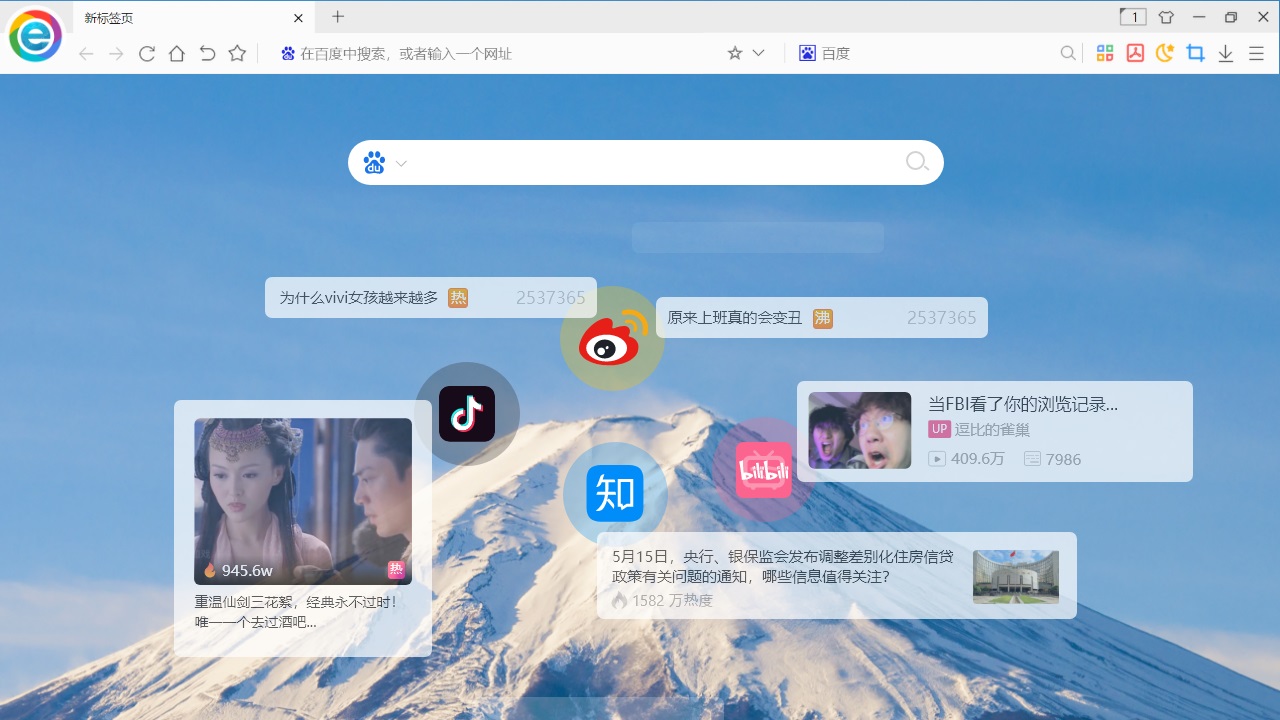Open uploader 逗比的雀巢

click(992, 429)
